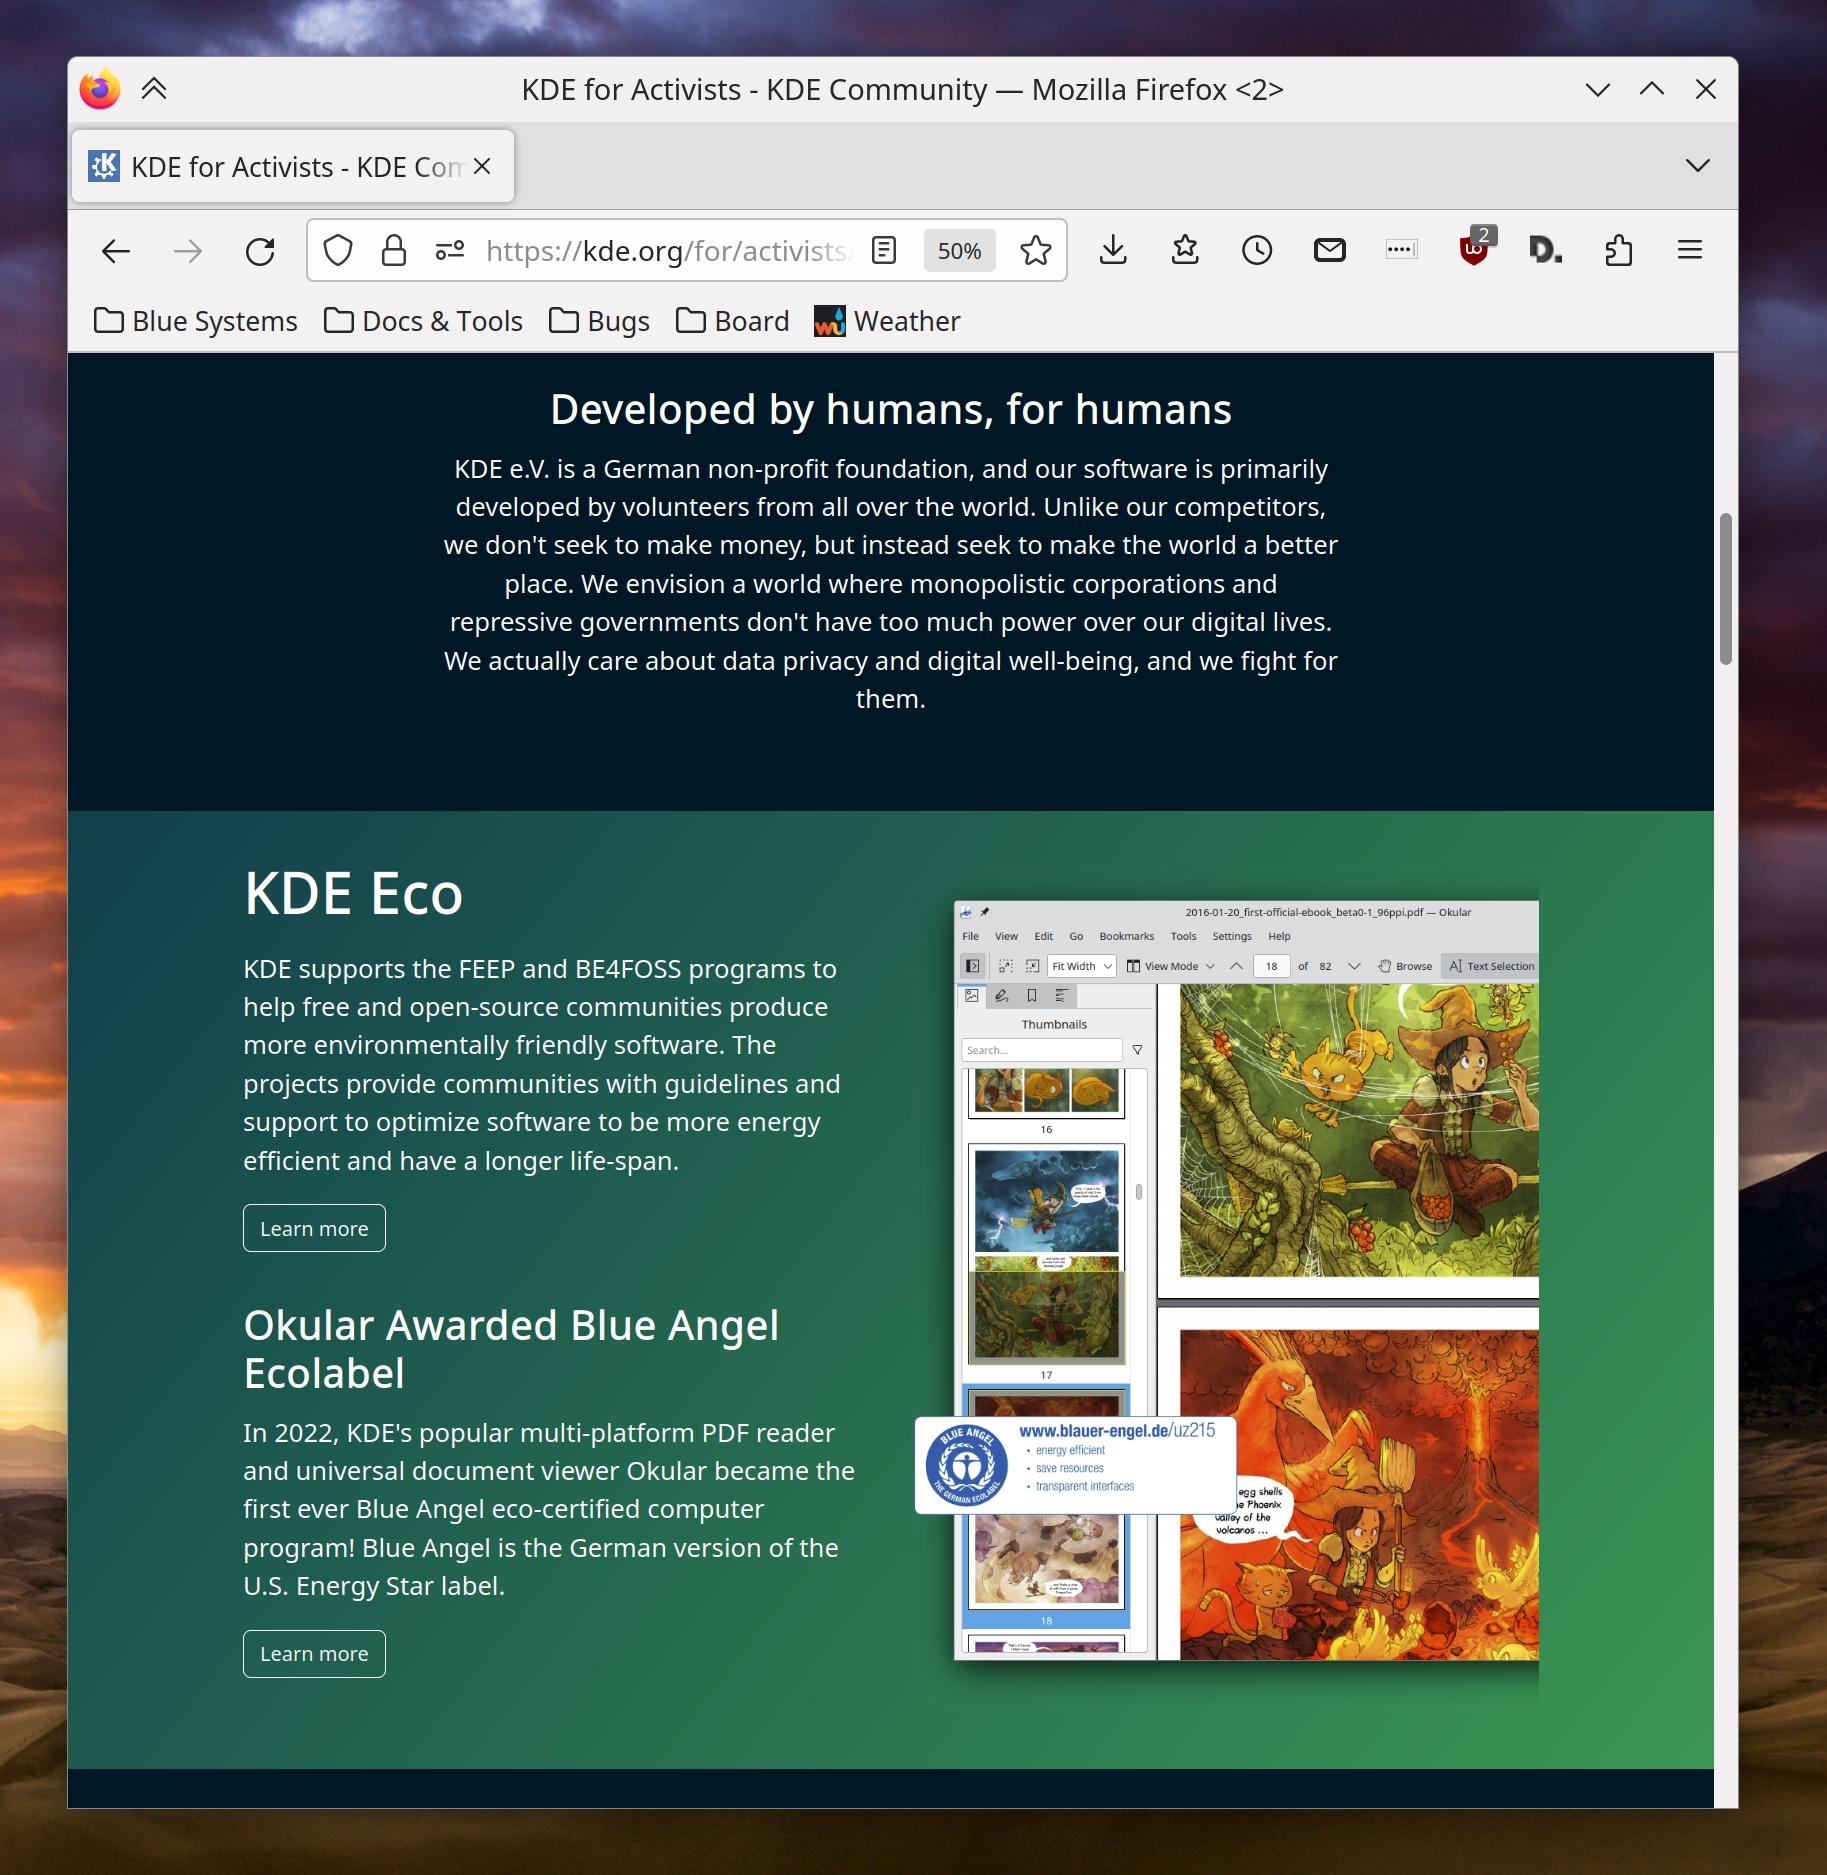Open the Blue Systems bookmark folder
Screen dimensions: 1827x1875
coord(196,321)
